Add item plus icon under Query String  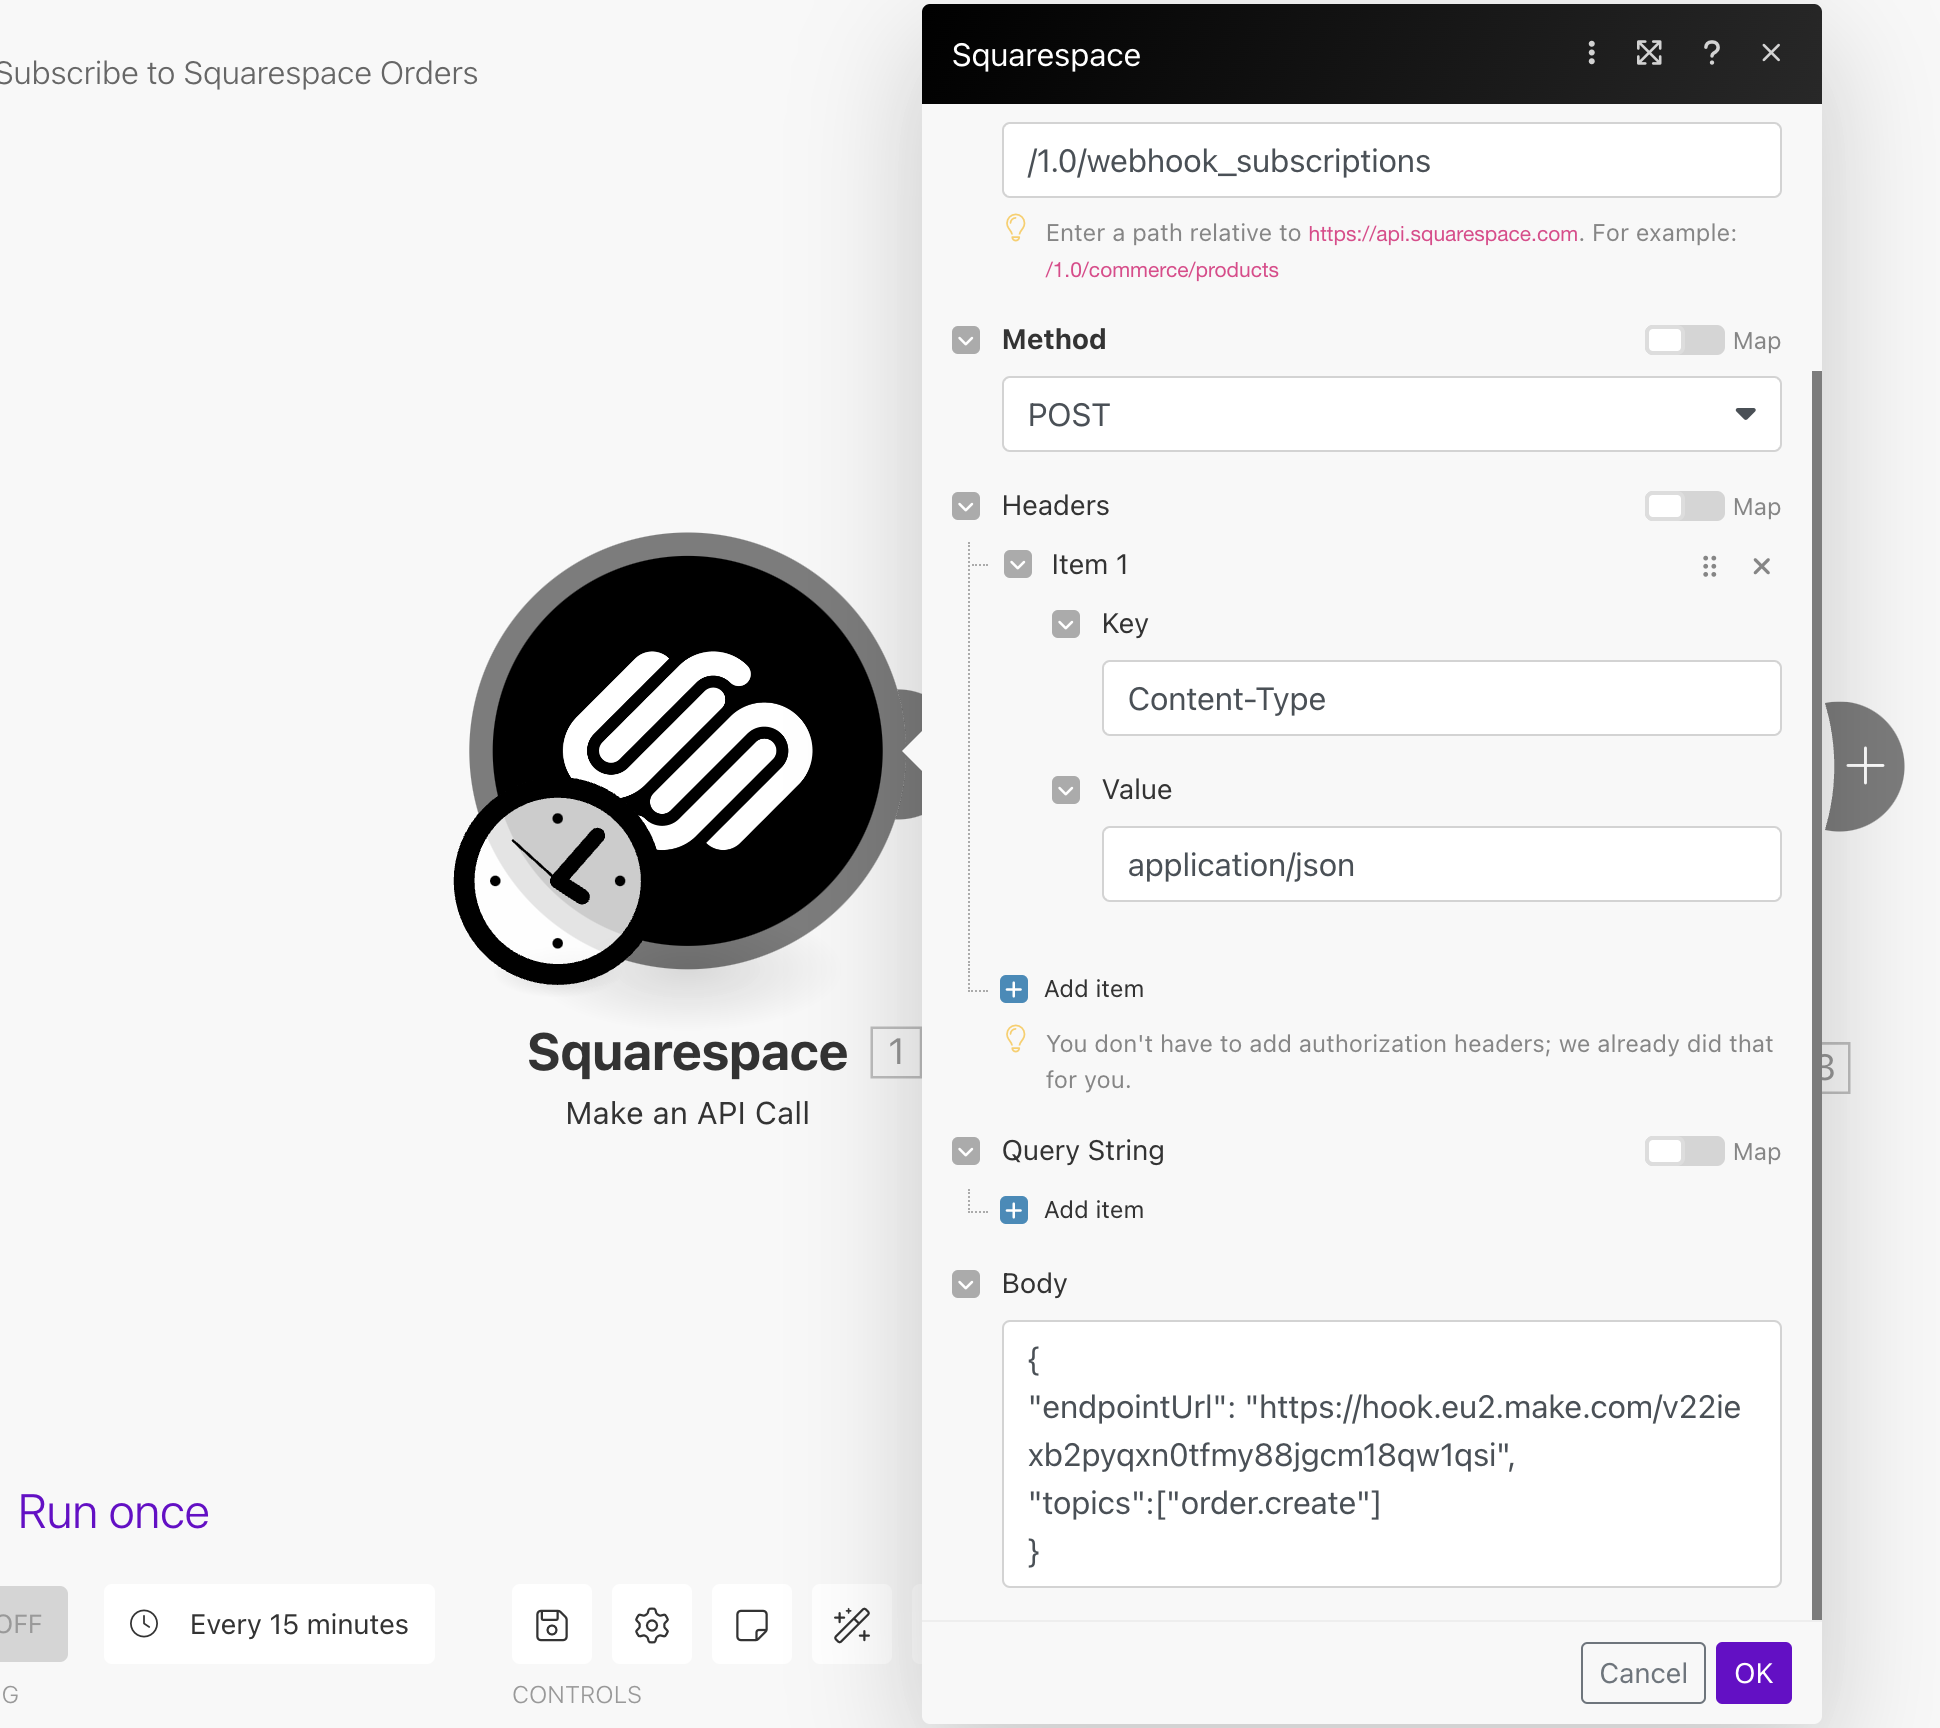coord(1014,1210)
